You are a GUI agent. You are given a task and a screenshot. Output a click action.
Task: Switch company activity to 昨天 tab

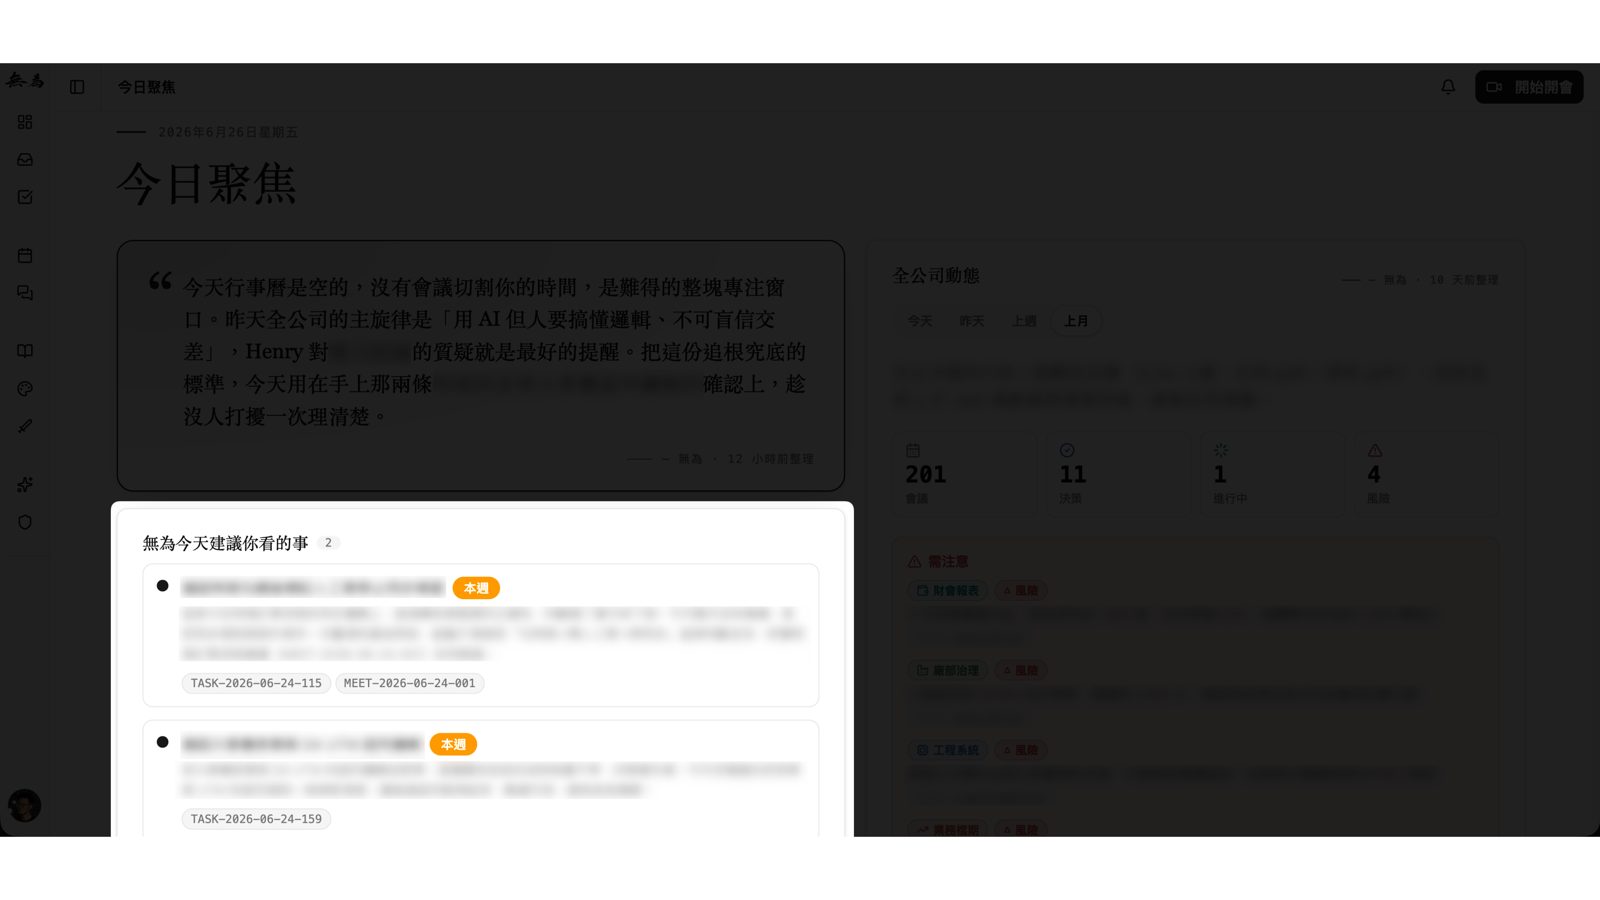[x=972, y=321]
